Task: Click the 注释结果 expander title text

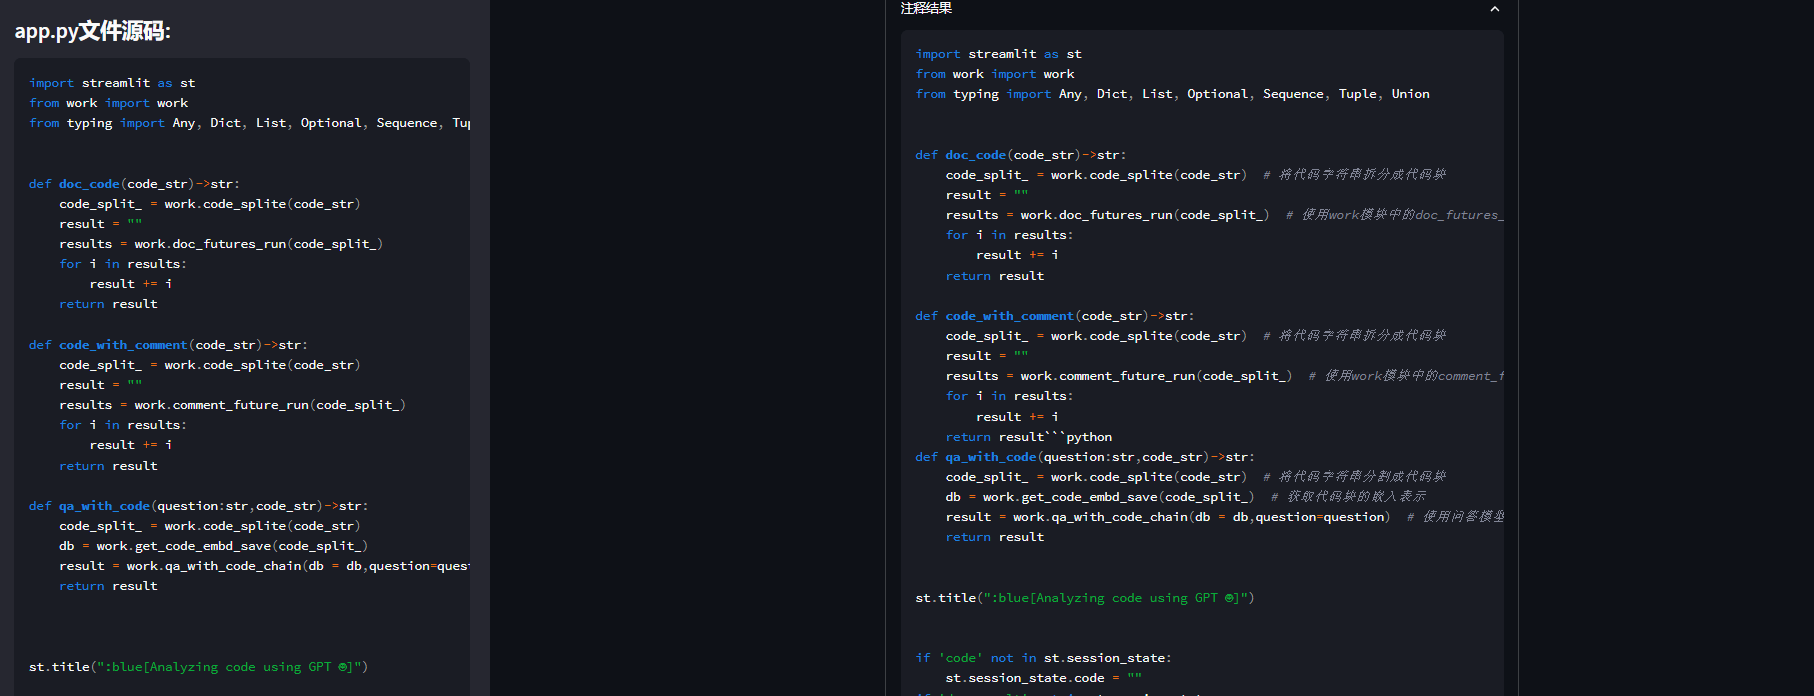Action: (x=926, y=8)
